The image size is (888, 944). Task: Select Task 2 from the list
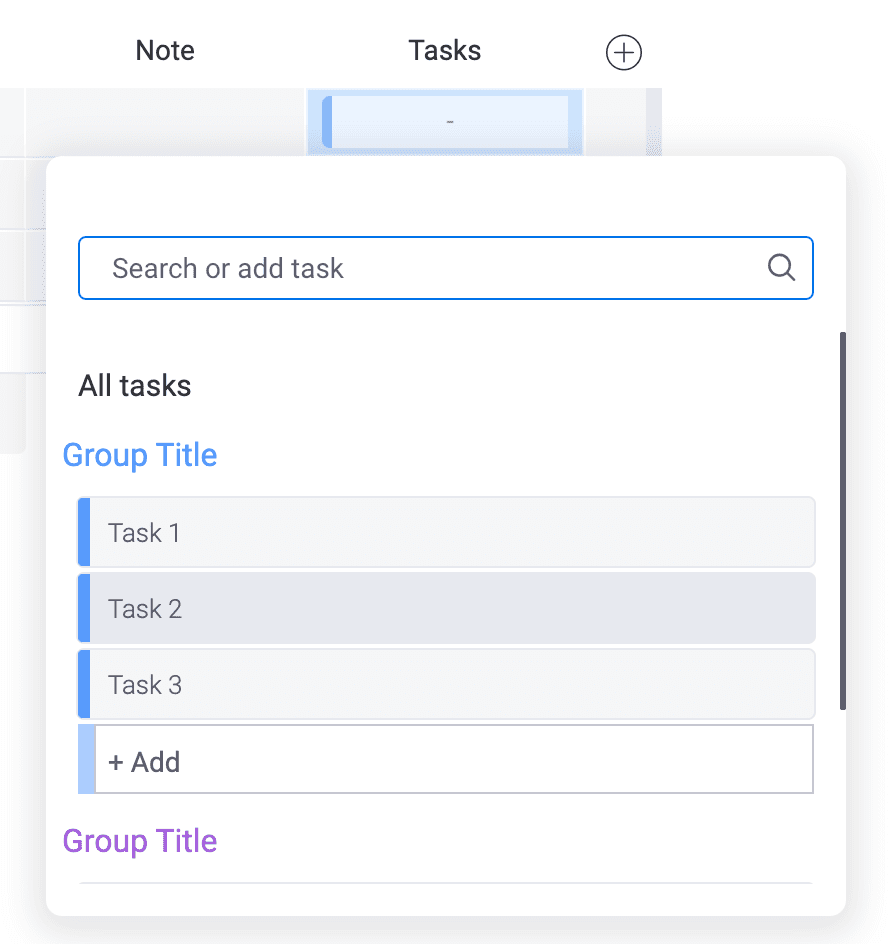pyautogui.click(x=446, y=608)
